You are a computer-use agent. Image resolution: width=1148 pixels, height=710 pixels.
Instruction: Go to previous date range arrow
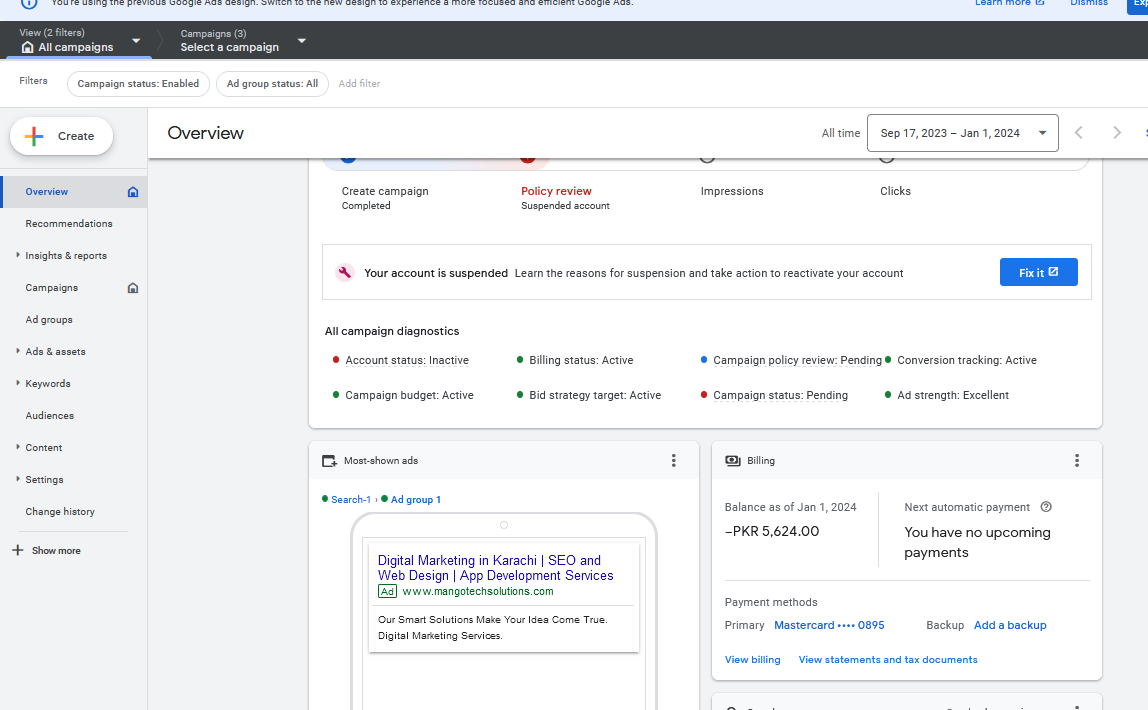coord(1078,132)
